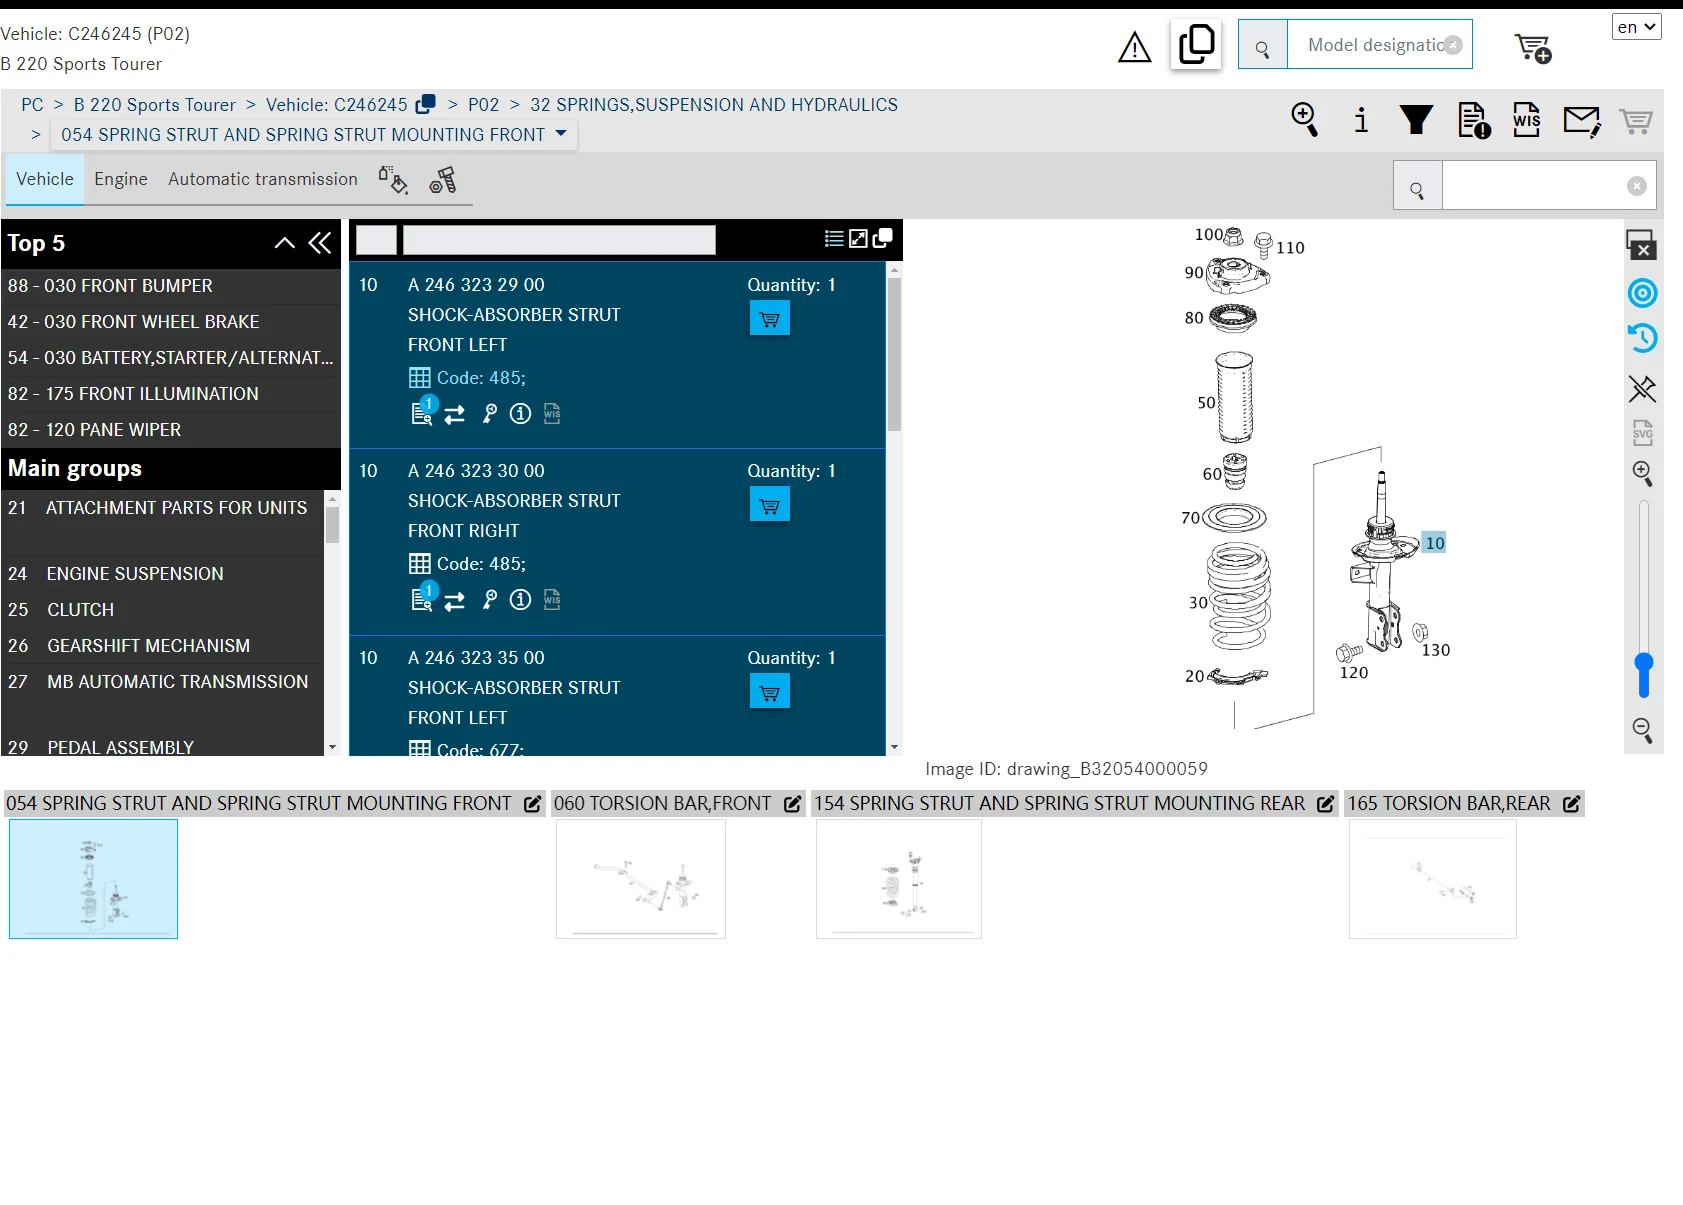Screen dimensions: 1683x1205
Task: Click the parts list scrollbar down arrow
Action: (894, 747)
